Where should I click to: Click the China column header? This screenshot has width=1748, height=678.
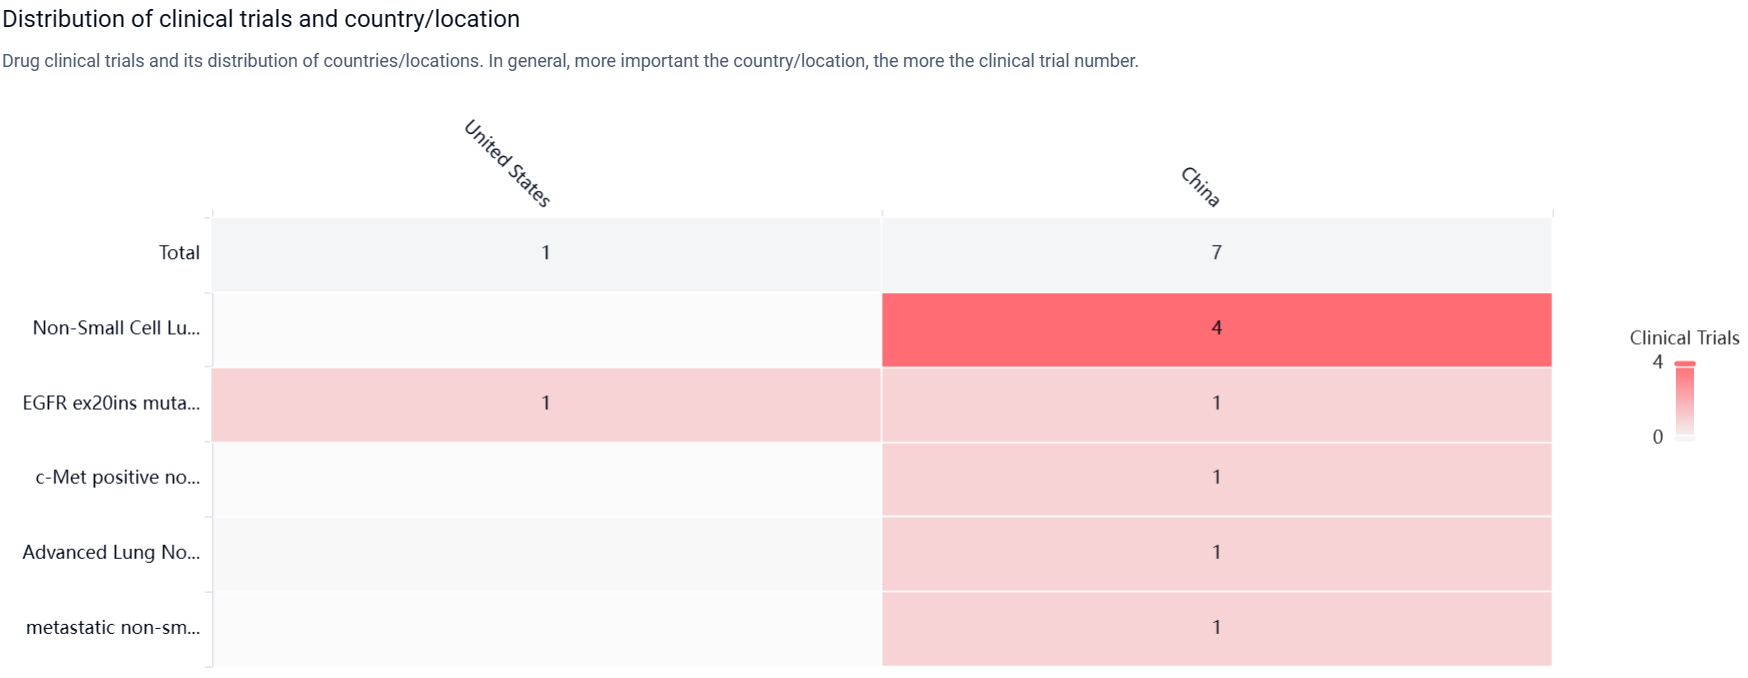[x=1200, y=187]
